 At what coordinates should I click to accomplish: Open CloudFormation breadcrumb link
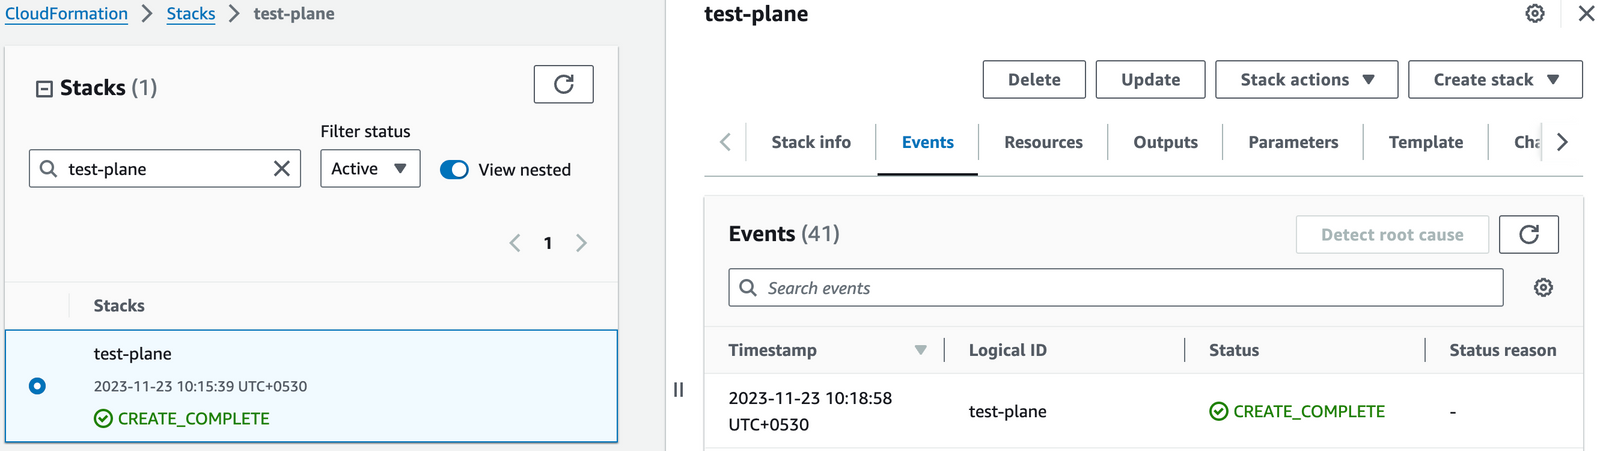click(x=66, y=14)
